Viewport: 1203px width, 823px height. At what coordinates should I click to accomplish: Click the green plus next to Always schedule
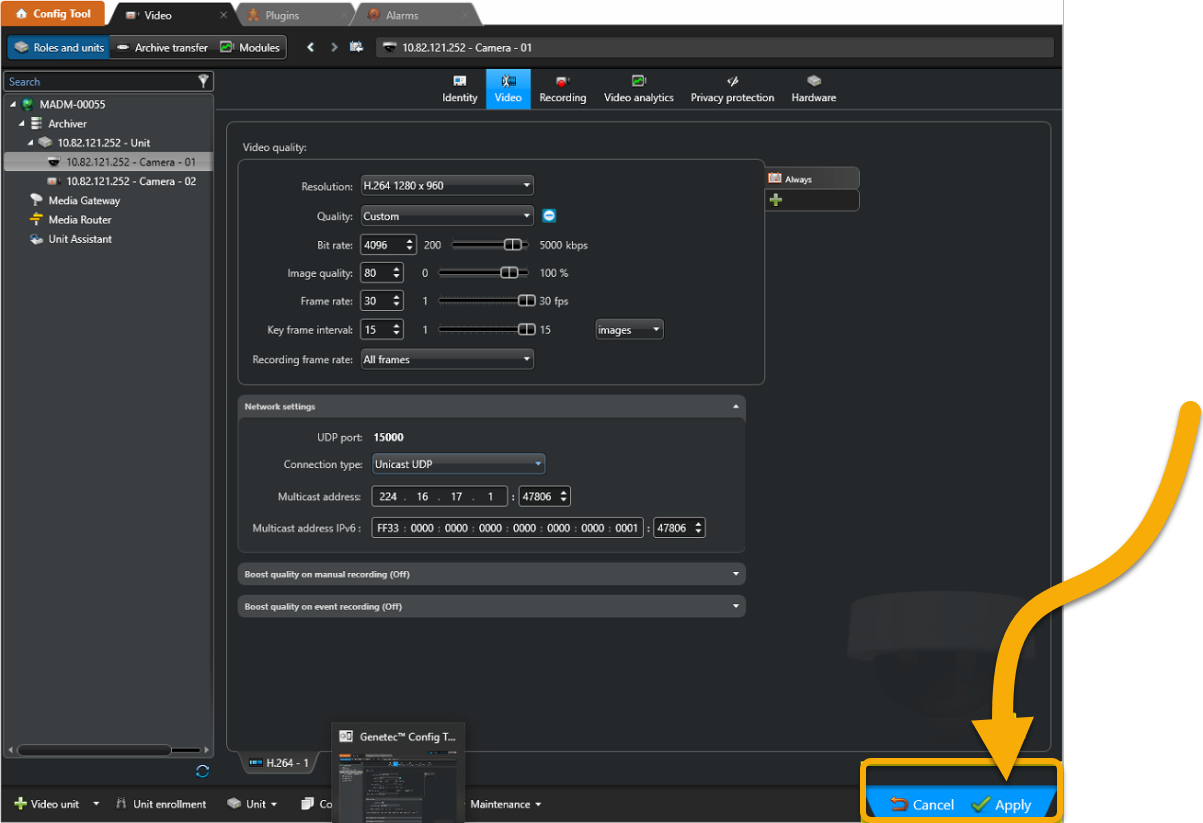(775, 199)
